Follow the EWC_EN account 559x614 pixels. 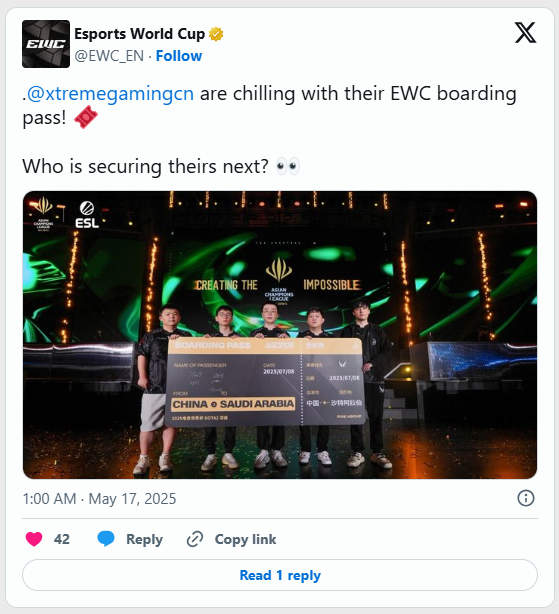179,56
